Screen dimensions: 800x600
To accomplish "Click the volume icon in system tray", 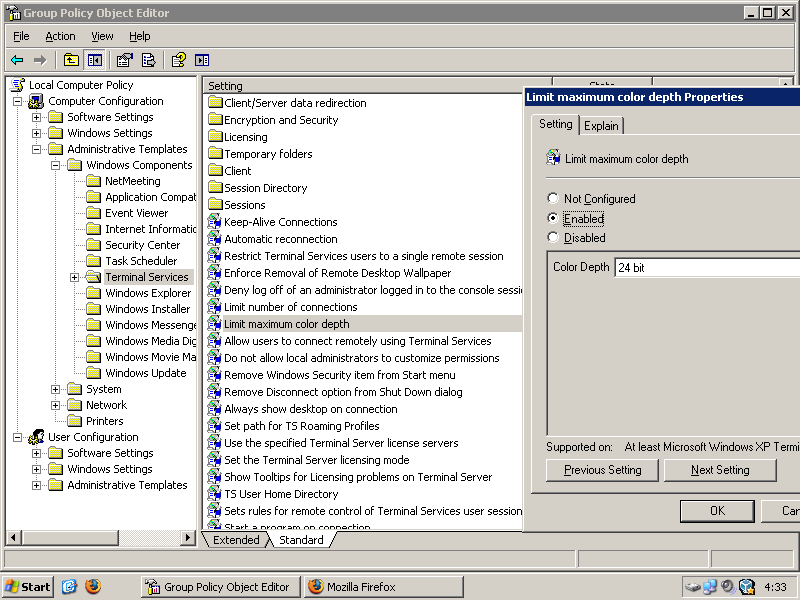I will 728,587.
